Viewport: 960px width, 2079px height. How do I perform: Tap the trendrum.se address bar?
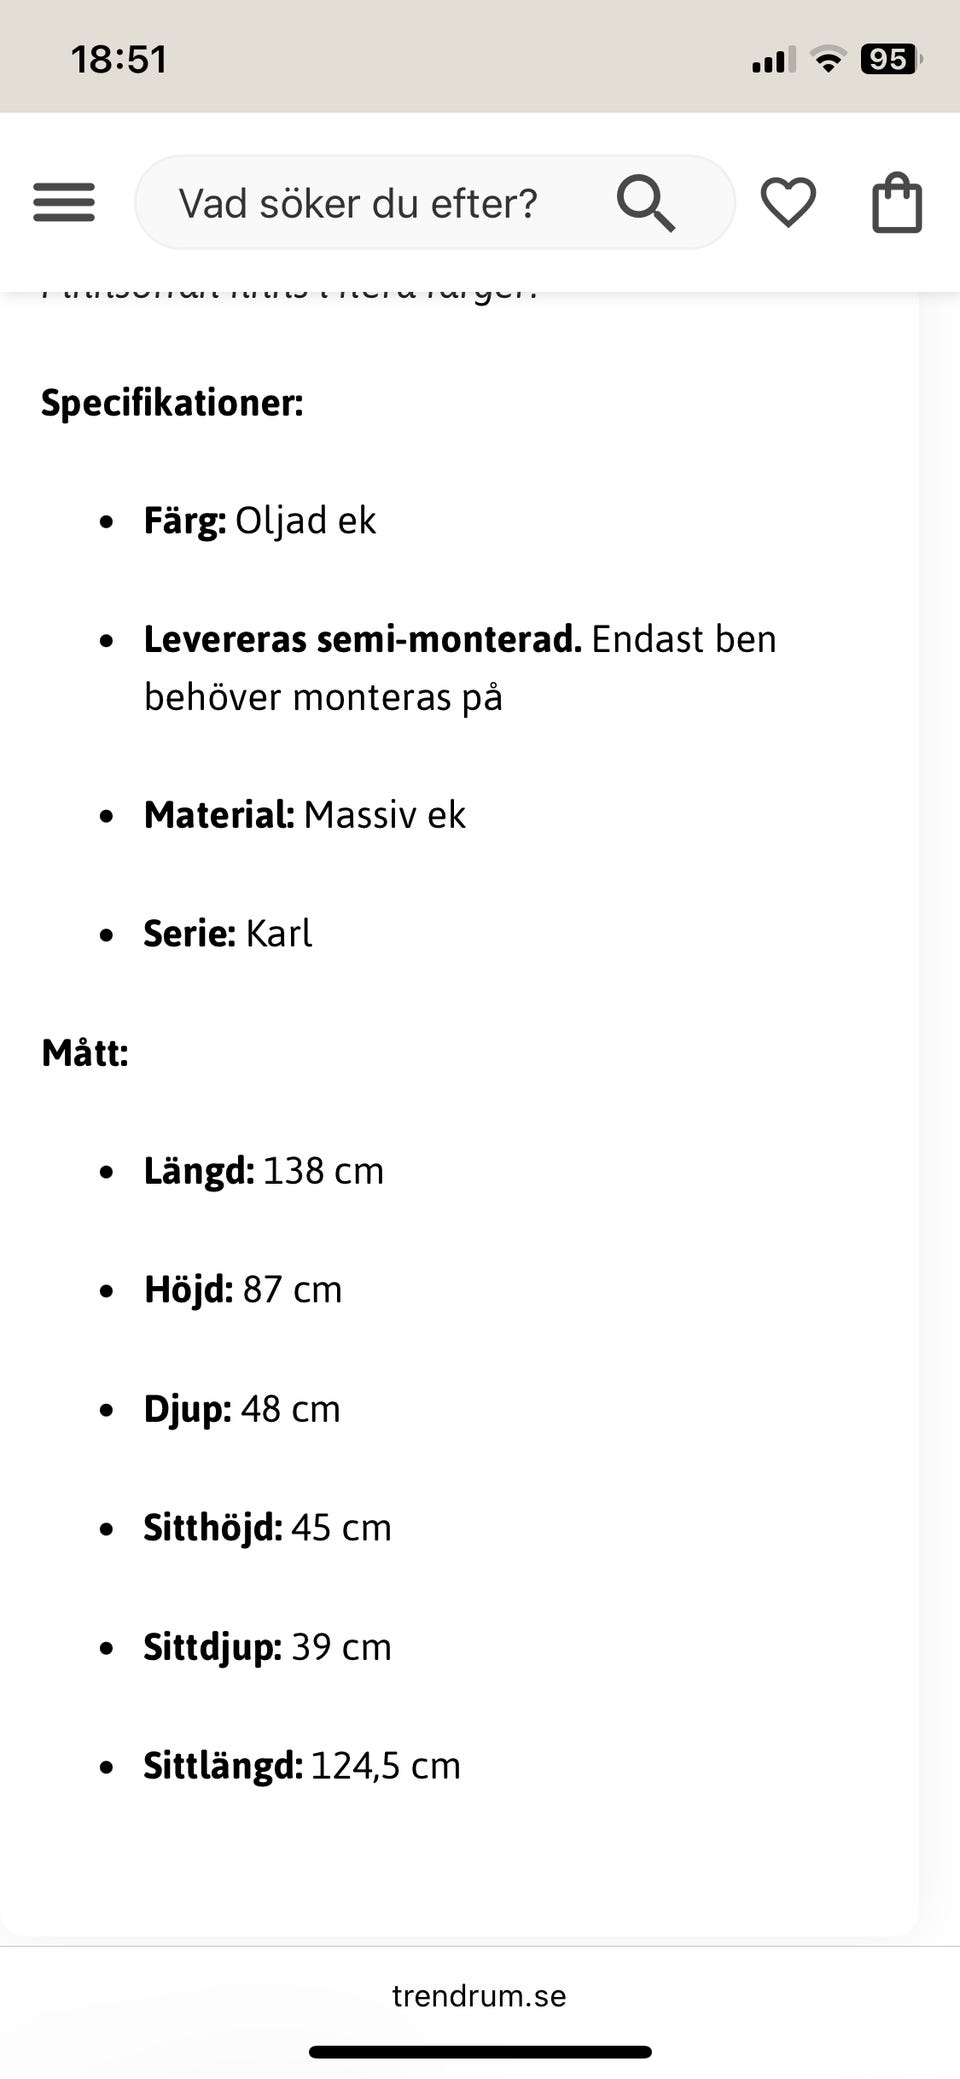point(479,1995)
